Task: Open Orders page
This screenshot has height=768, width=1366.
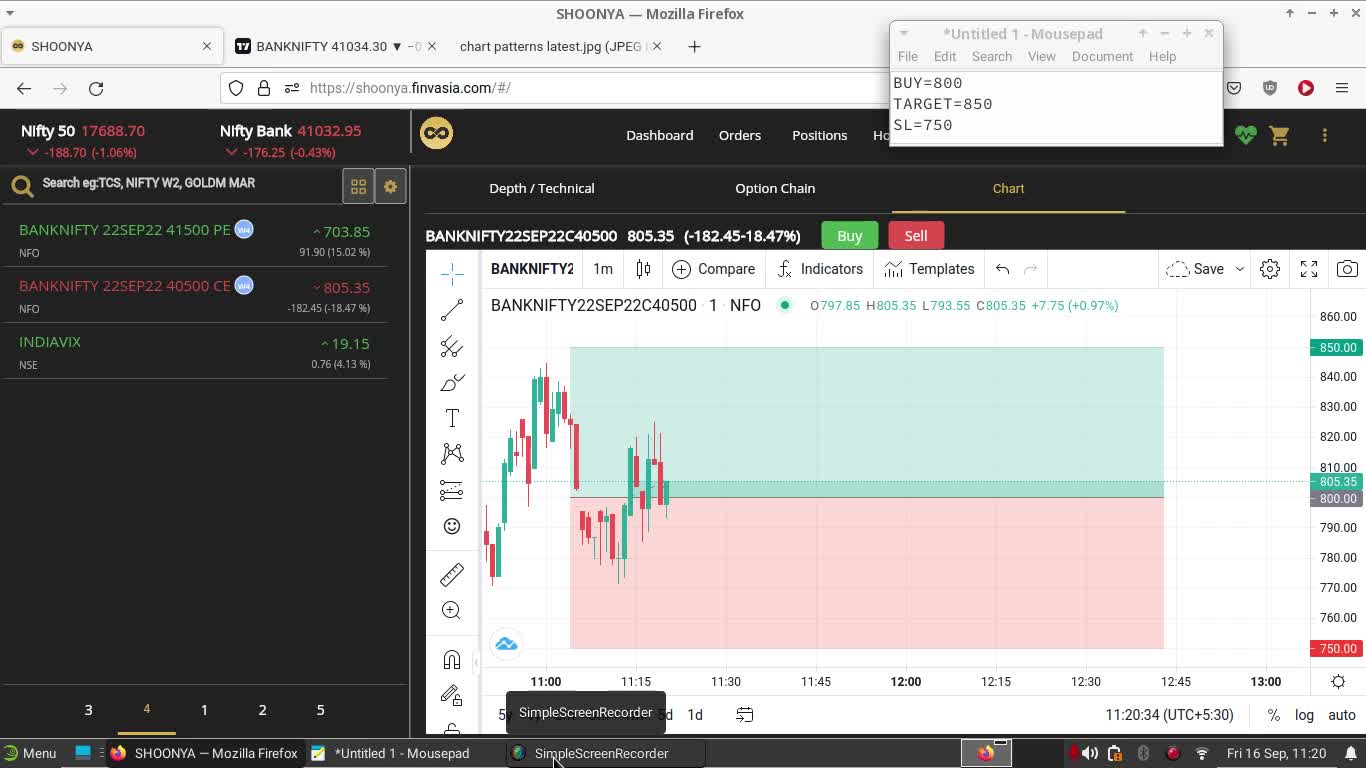Action: (x=740, y=135)
